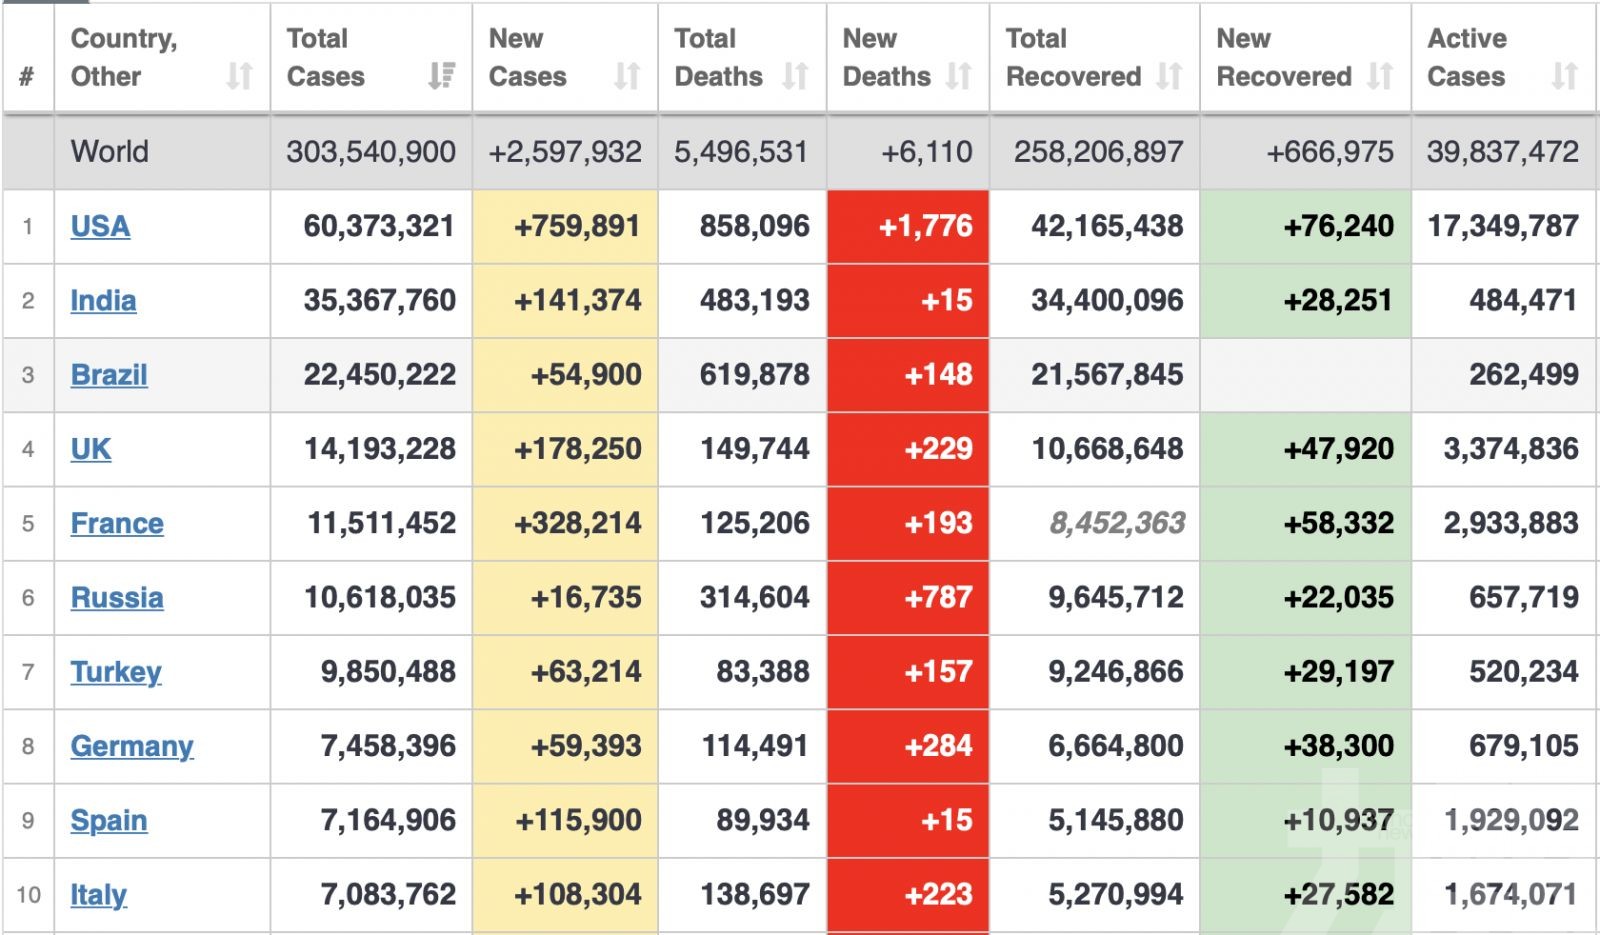Image resolution: width=1600 pixels, height=935 pixels.
Task: Sort by Total Deaths arrows icon
Action: click(x=795, y=76)
